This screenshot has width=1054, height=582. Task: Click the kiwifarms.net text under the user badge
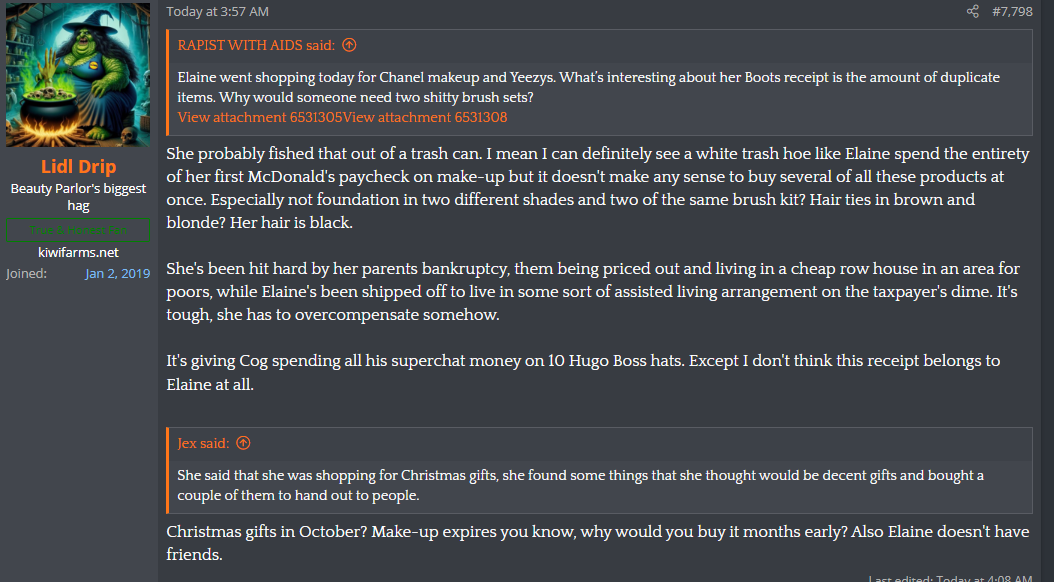(x=78, y=252)
